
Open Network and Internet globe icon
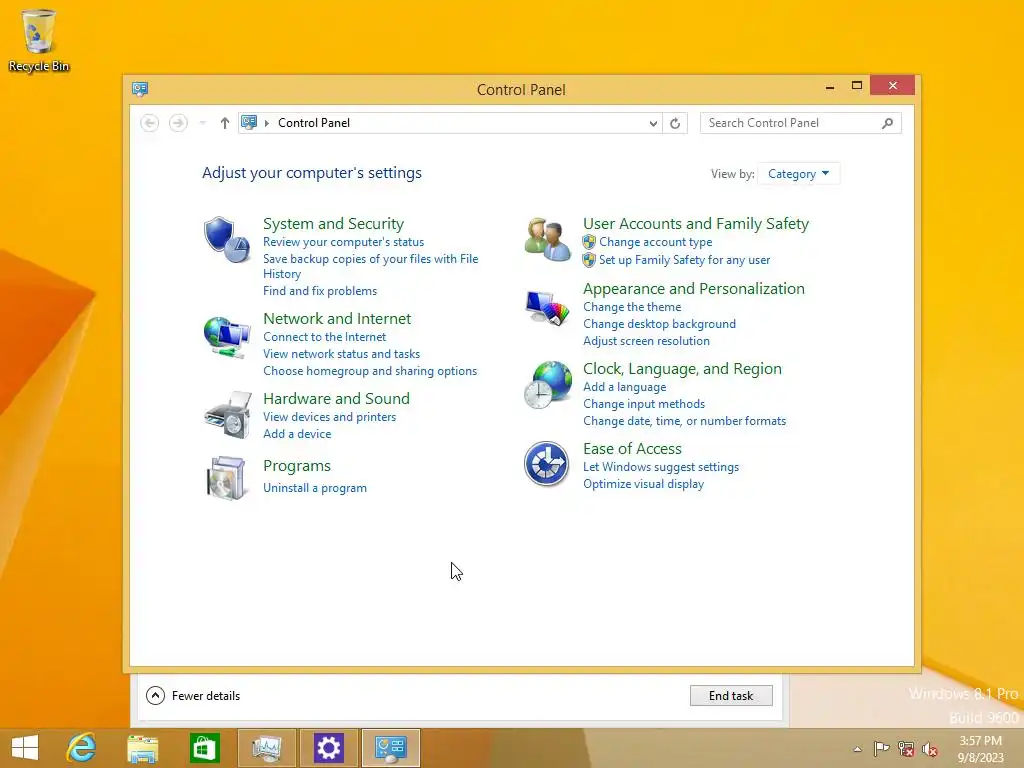tap(227, 337)
